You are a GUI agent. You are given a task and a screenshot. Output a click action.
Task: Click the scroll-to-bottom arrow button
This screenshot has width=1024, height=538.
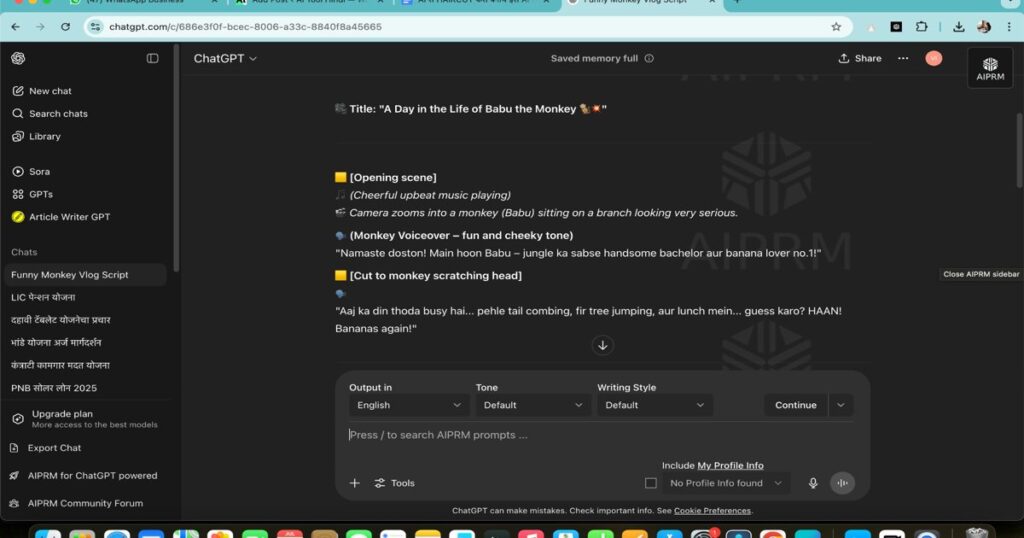(603, 345)
